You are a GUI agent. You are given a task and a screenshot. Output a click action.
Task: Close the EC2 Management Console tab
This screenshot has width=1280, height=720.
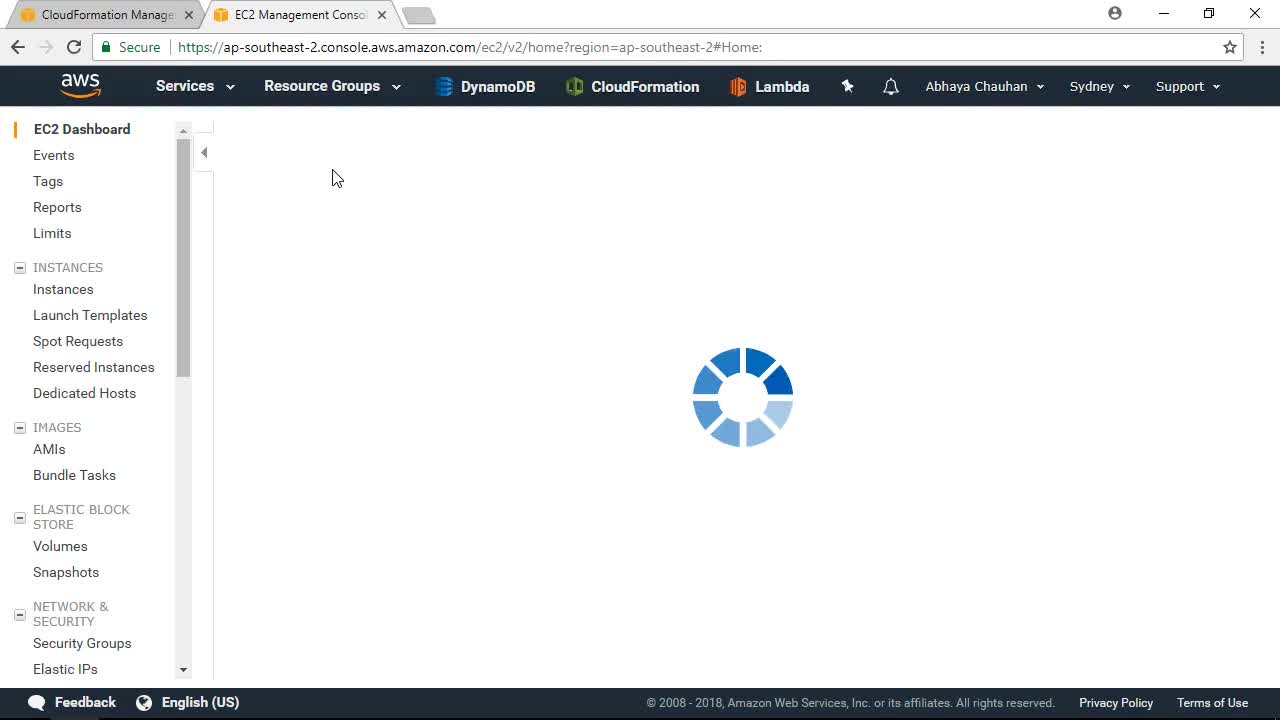pyautogui.click(x=382, y=15)
